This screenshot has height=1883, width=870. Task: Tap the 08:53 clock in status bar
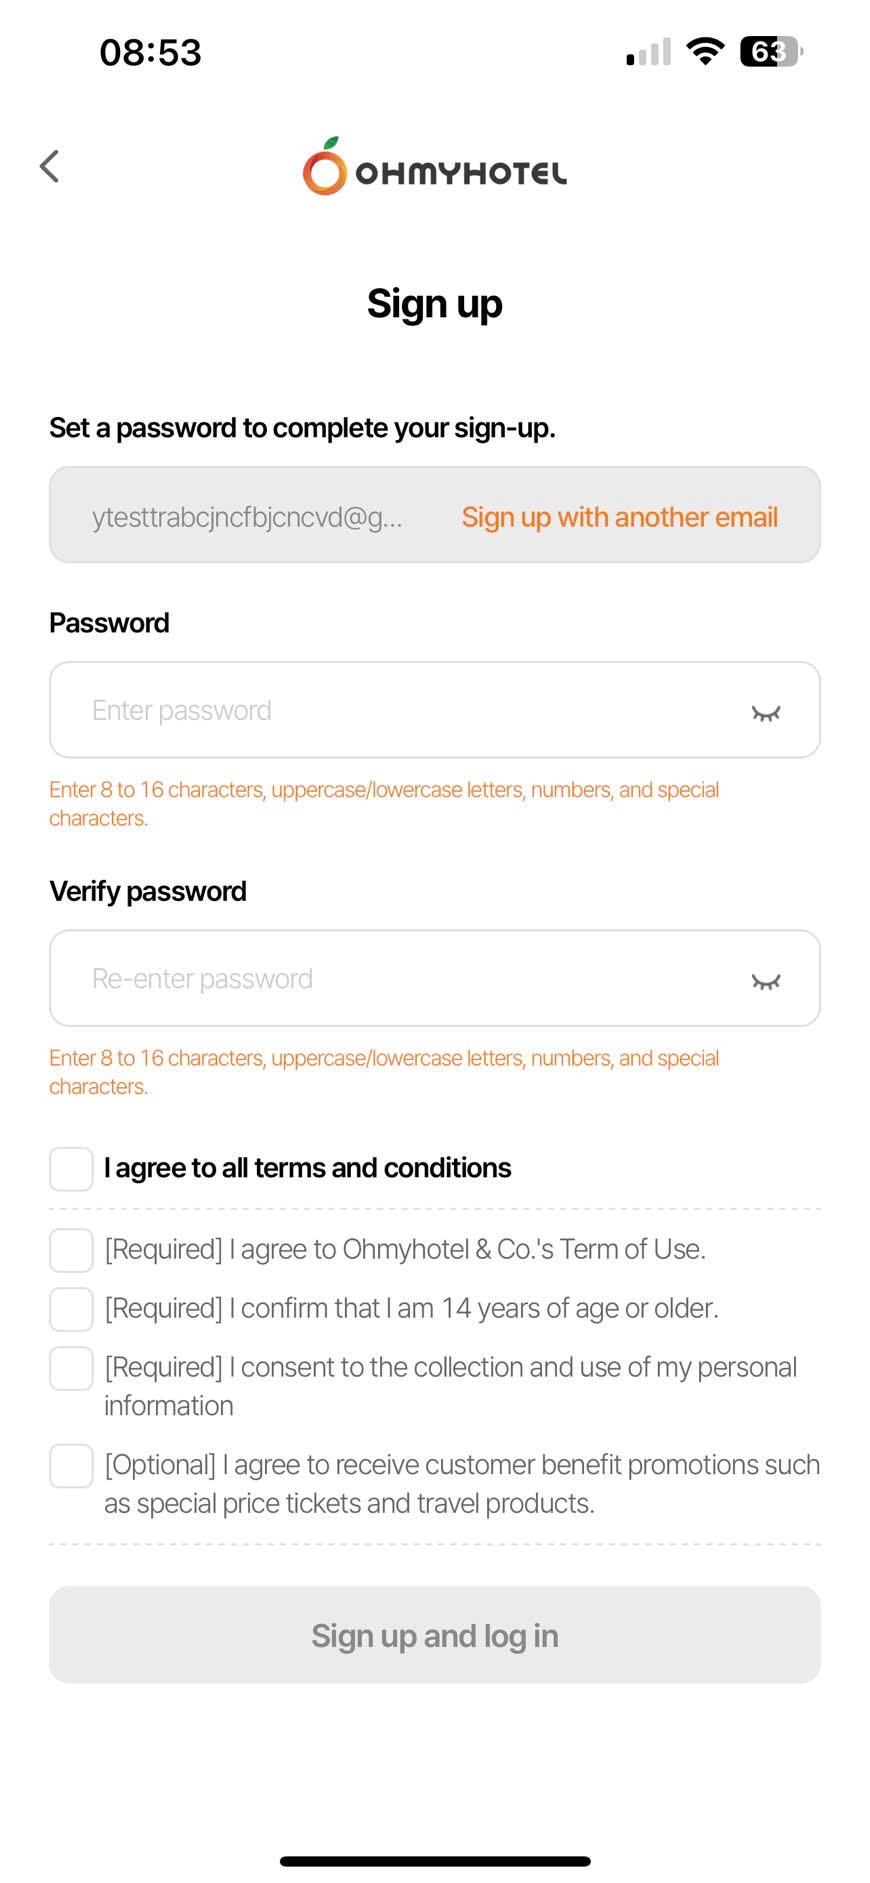point(150,52)
